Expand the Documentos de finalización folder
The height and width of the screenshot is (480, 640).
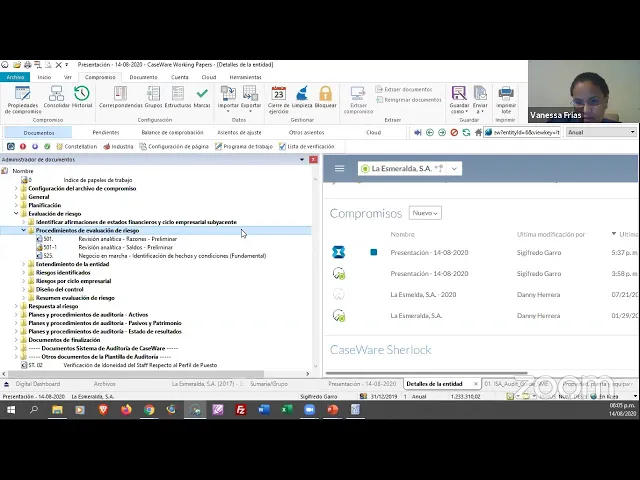click(16, 340)
